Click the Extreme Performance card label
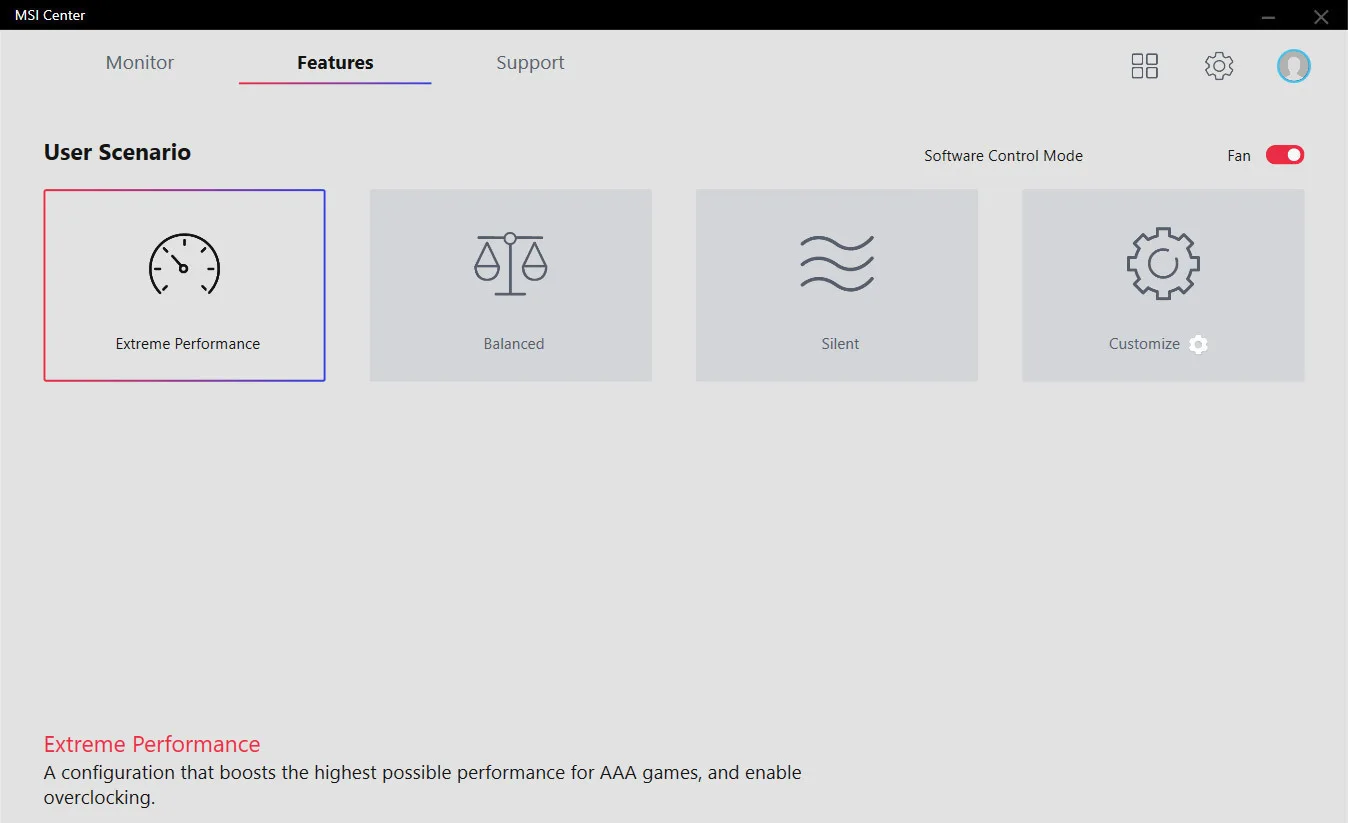The height and width of the screenshot is (823, 1348). point(187,344)
